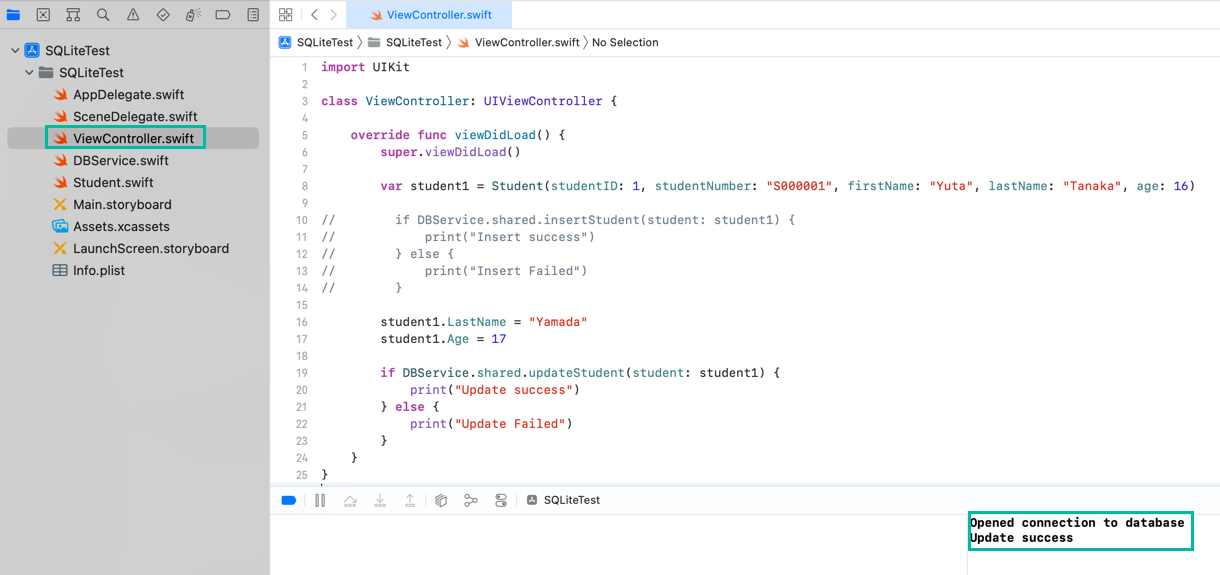
Task: Click the Swift icon beside DBService.swift
Action: [x=60, y=161]
